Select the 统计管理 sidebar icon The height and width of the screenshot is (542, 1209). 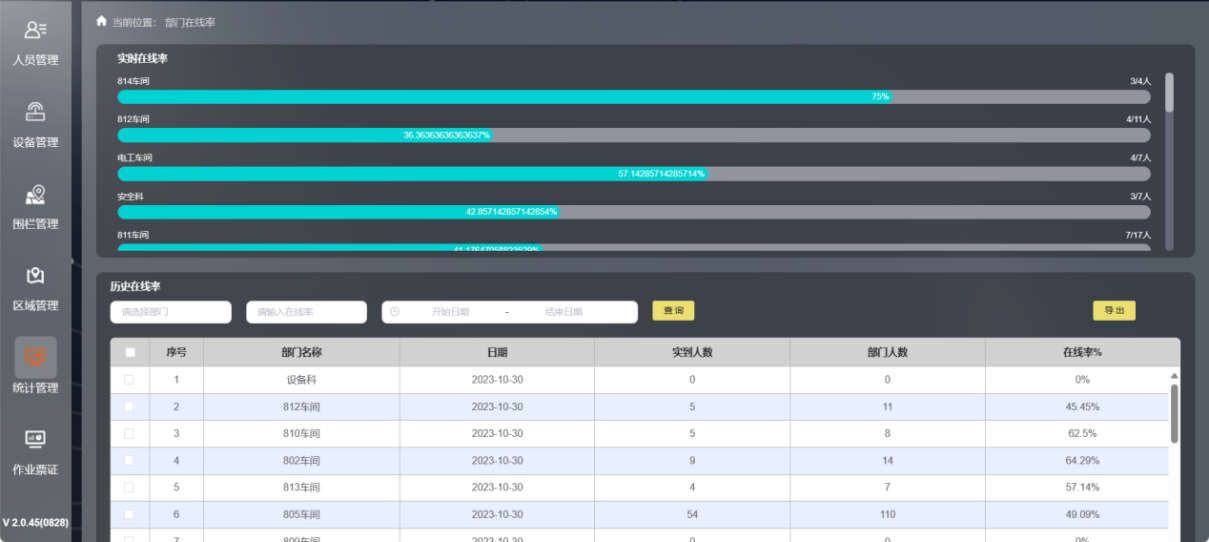coord(35,357)
